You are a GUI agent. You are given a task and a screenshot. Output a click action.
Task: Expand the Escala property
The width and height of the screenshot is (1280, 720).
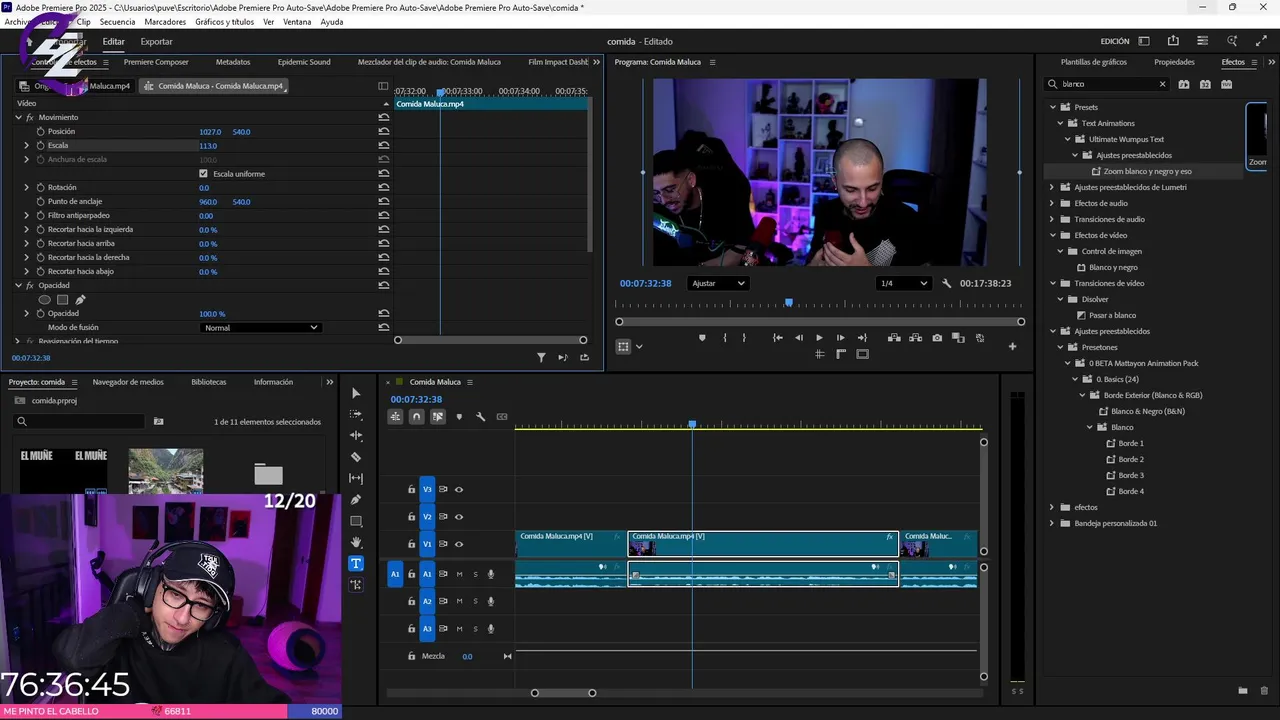click(26, 146)
